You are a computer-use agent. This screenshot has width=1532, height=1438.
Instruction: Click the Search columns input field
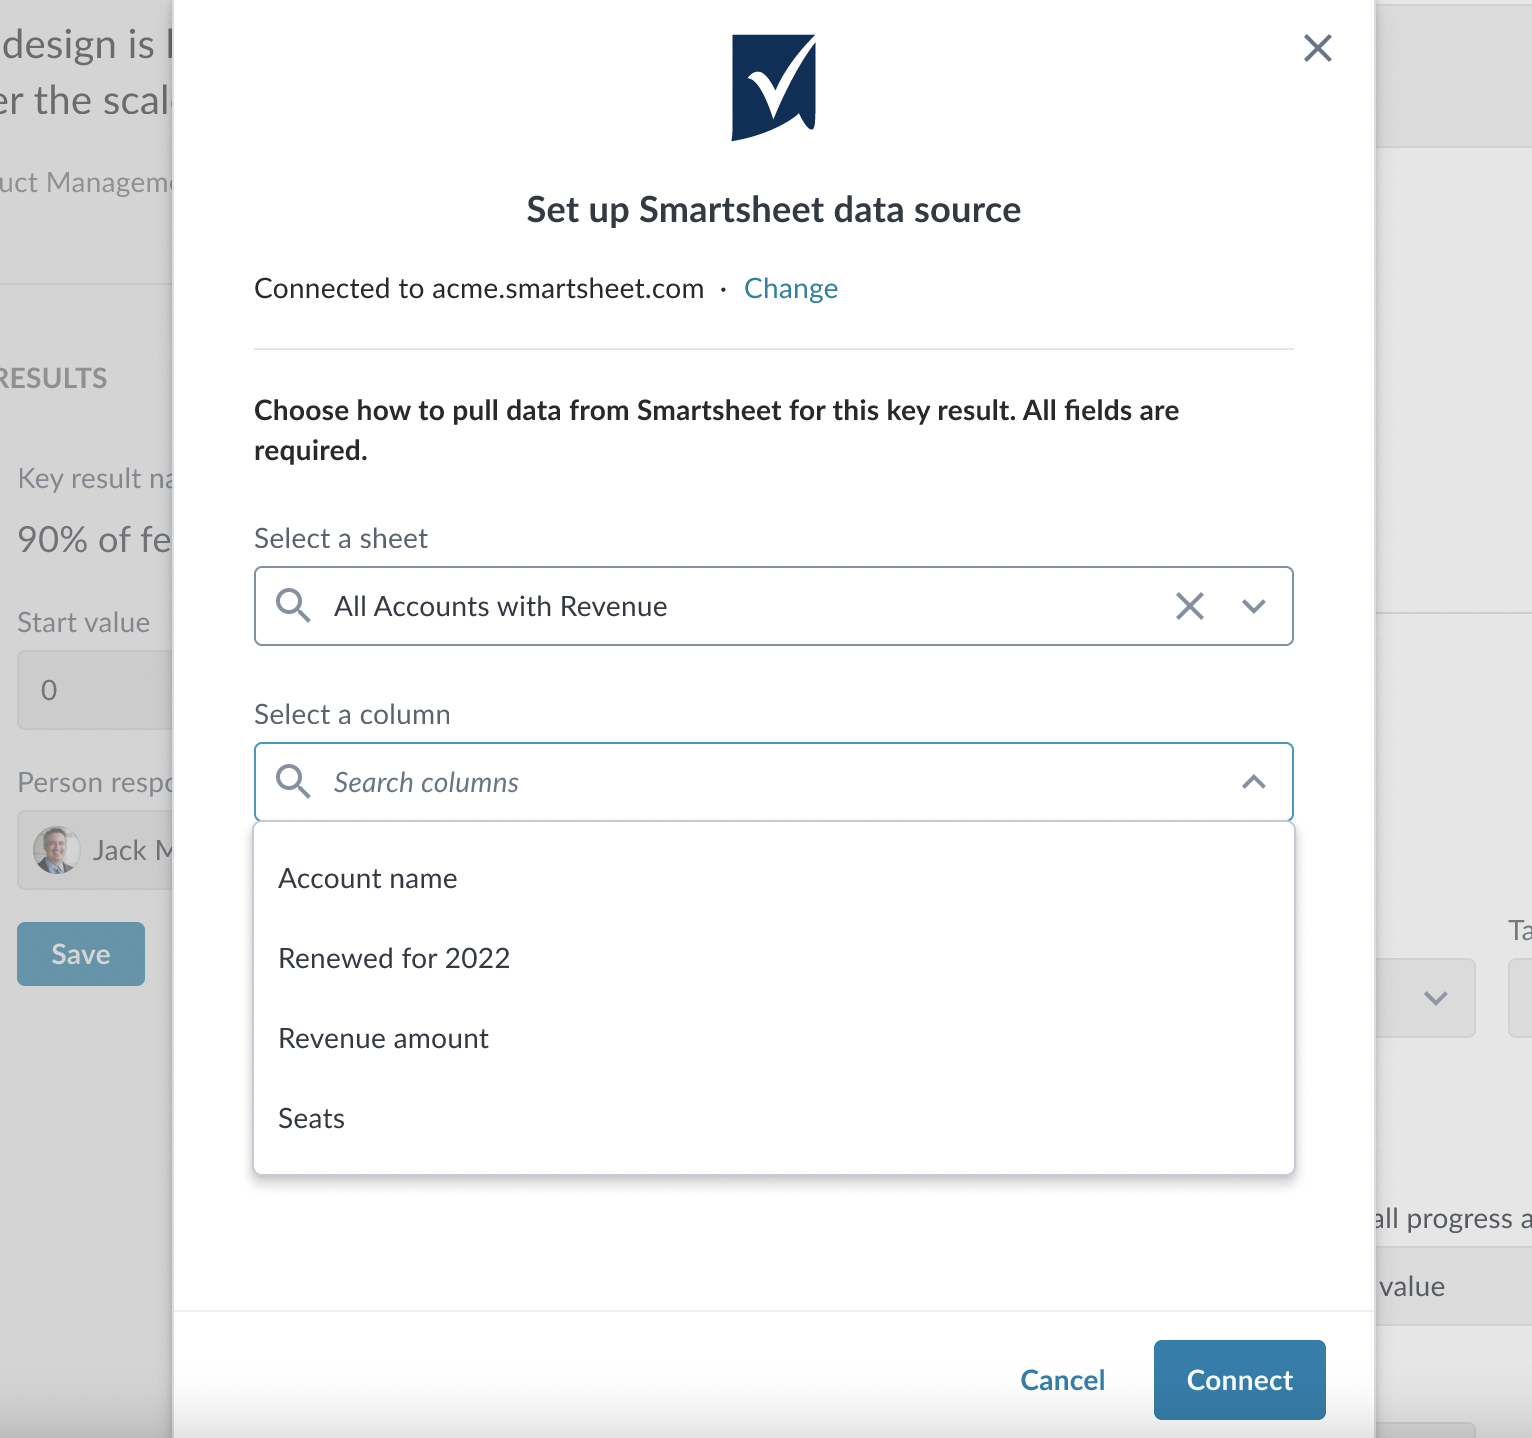[x=774, y=782]
